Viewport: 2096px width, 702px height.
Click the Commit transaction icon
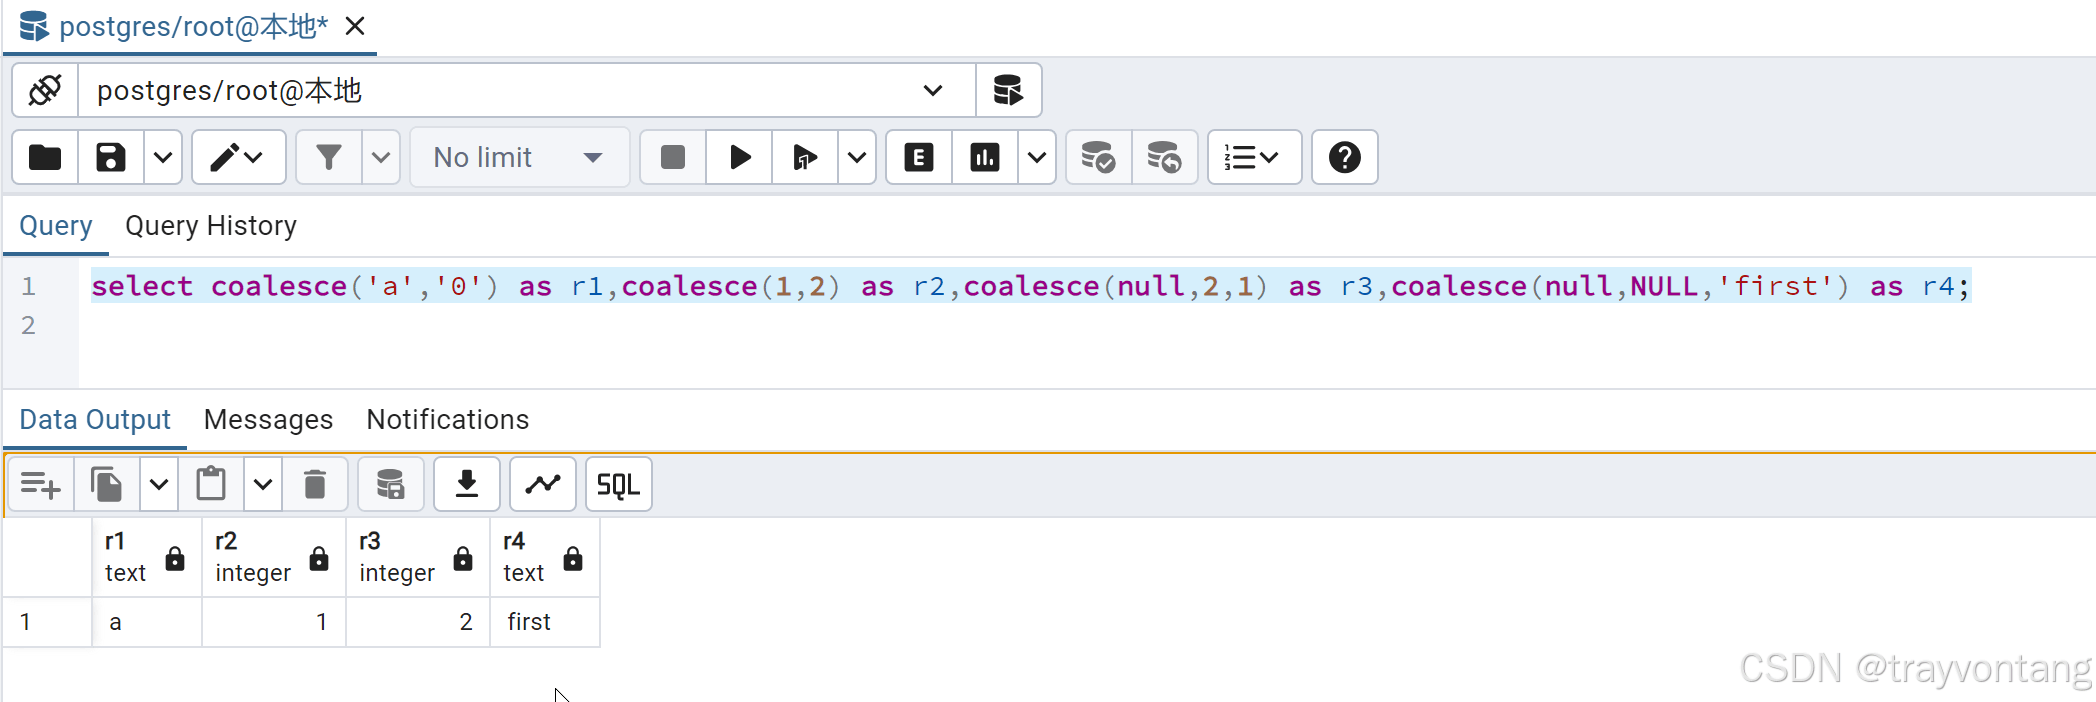click(x=1099, y=157)
